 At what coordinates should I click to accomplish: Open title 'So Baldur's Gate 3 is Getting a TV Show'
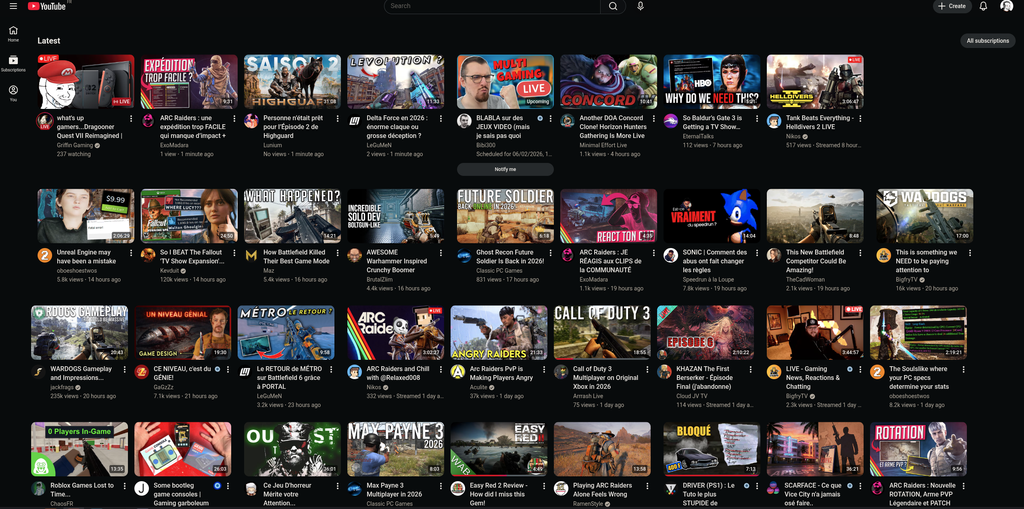(712, 122)
